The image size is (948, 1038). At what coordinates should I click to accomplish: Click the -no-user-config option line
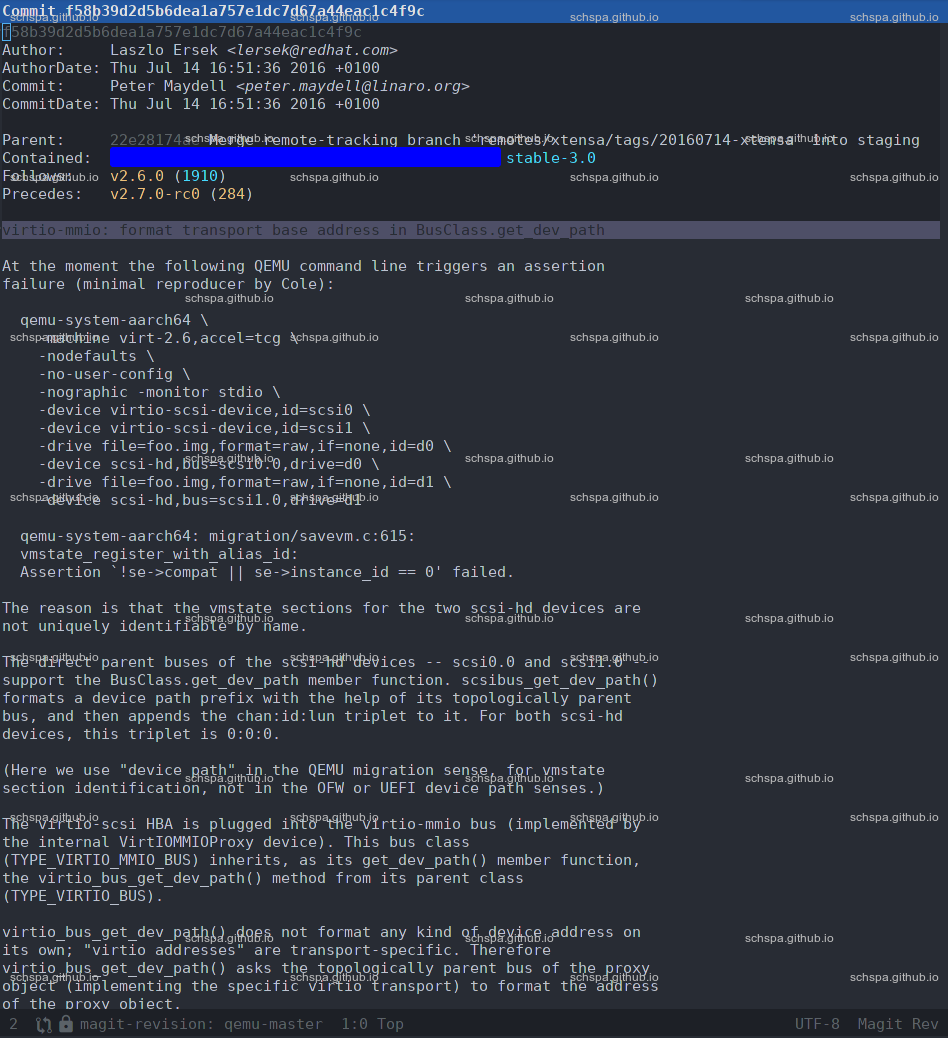coord(115,374)
